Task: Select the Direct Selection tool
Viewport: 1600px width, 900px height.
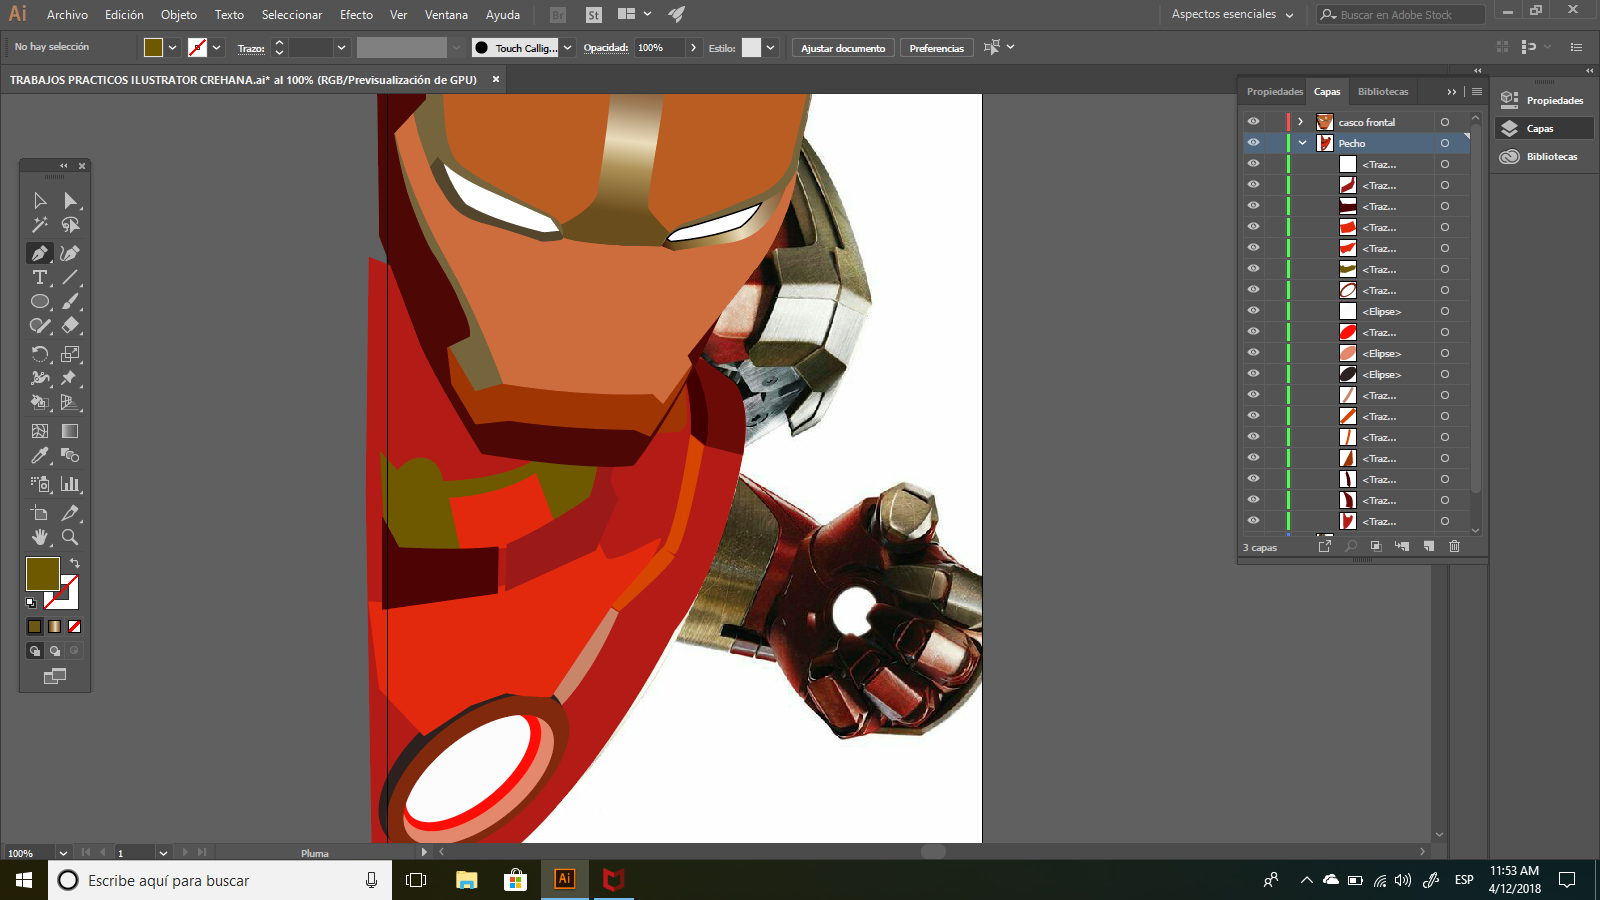Action: tap(70, 201)
